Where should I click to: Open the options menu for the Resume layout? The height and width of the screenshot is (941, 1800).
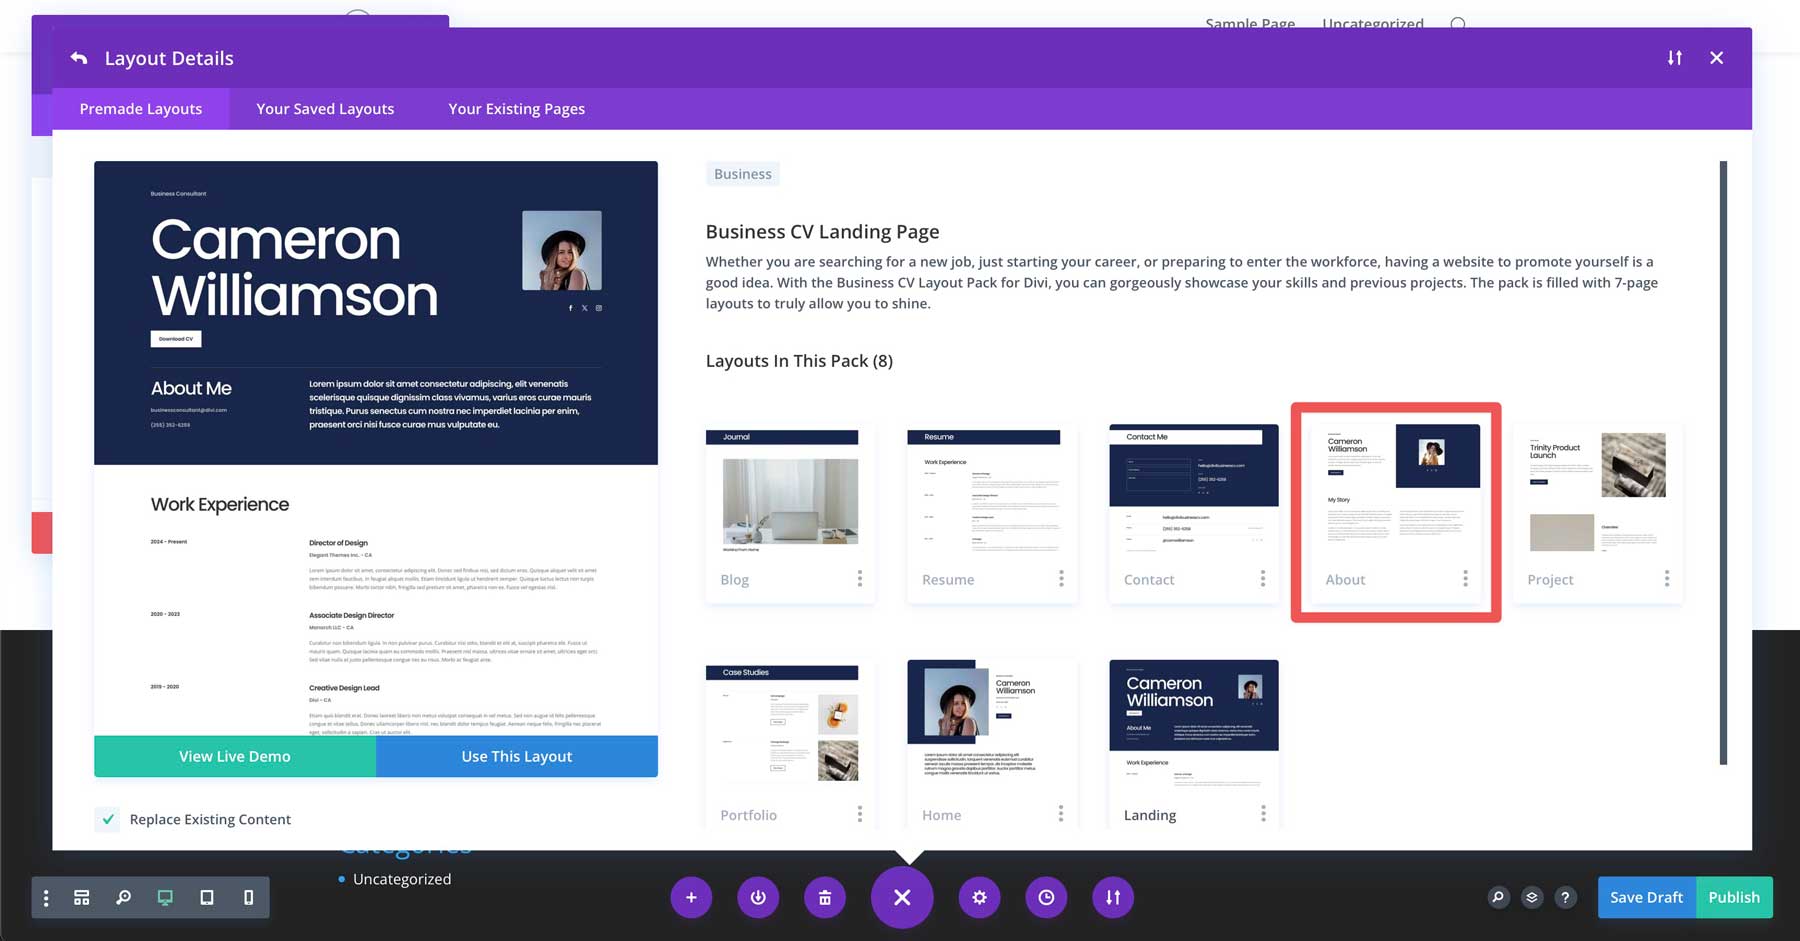pyautogui.click(x=1061, y=579)
